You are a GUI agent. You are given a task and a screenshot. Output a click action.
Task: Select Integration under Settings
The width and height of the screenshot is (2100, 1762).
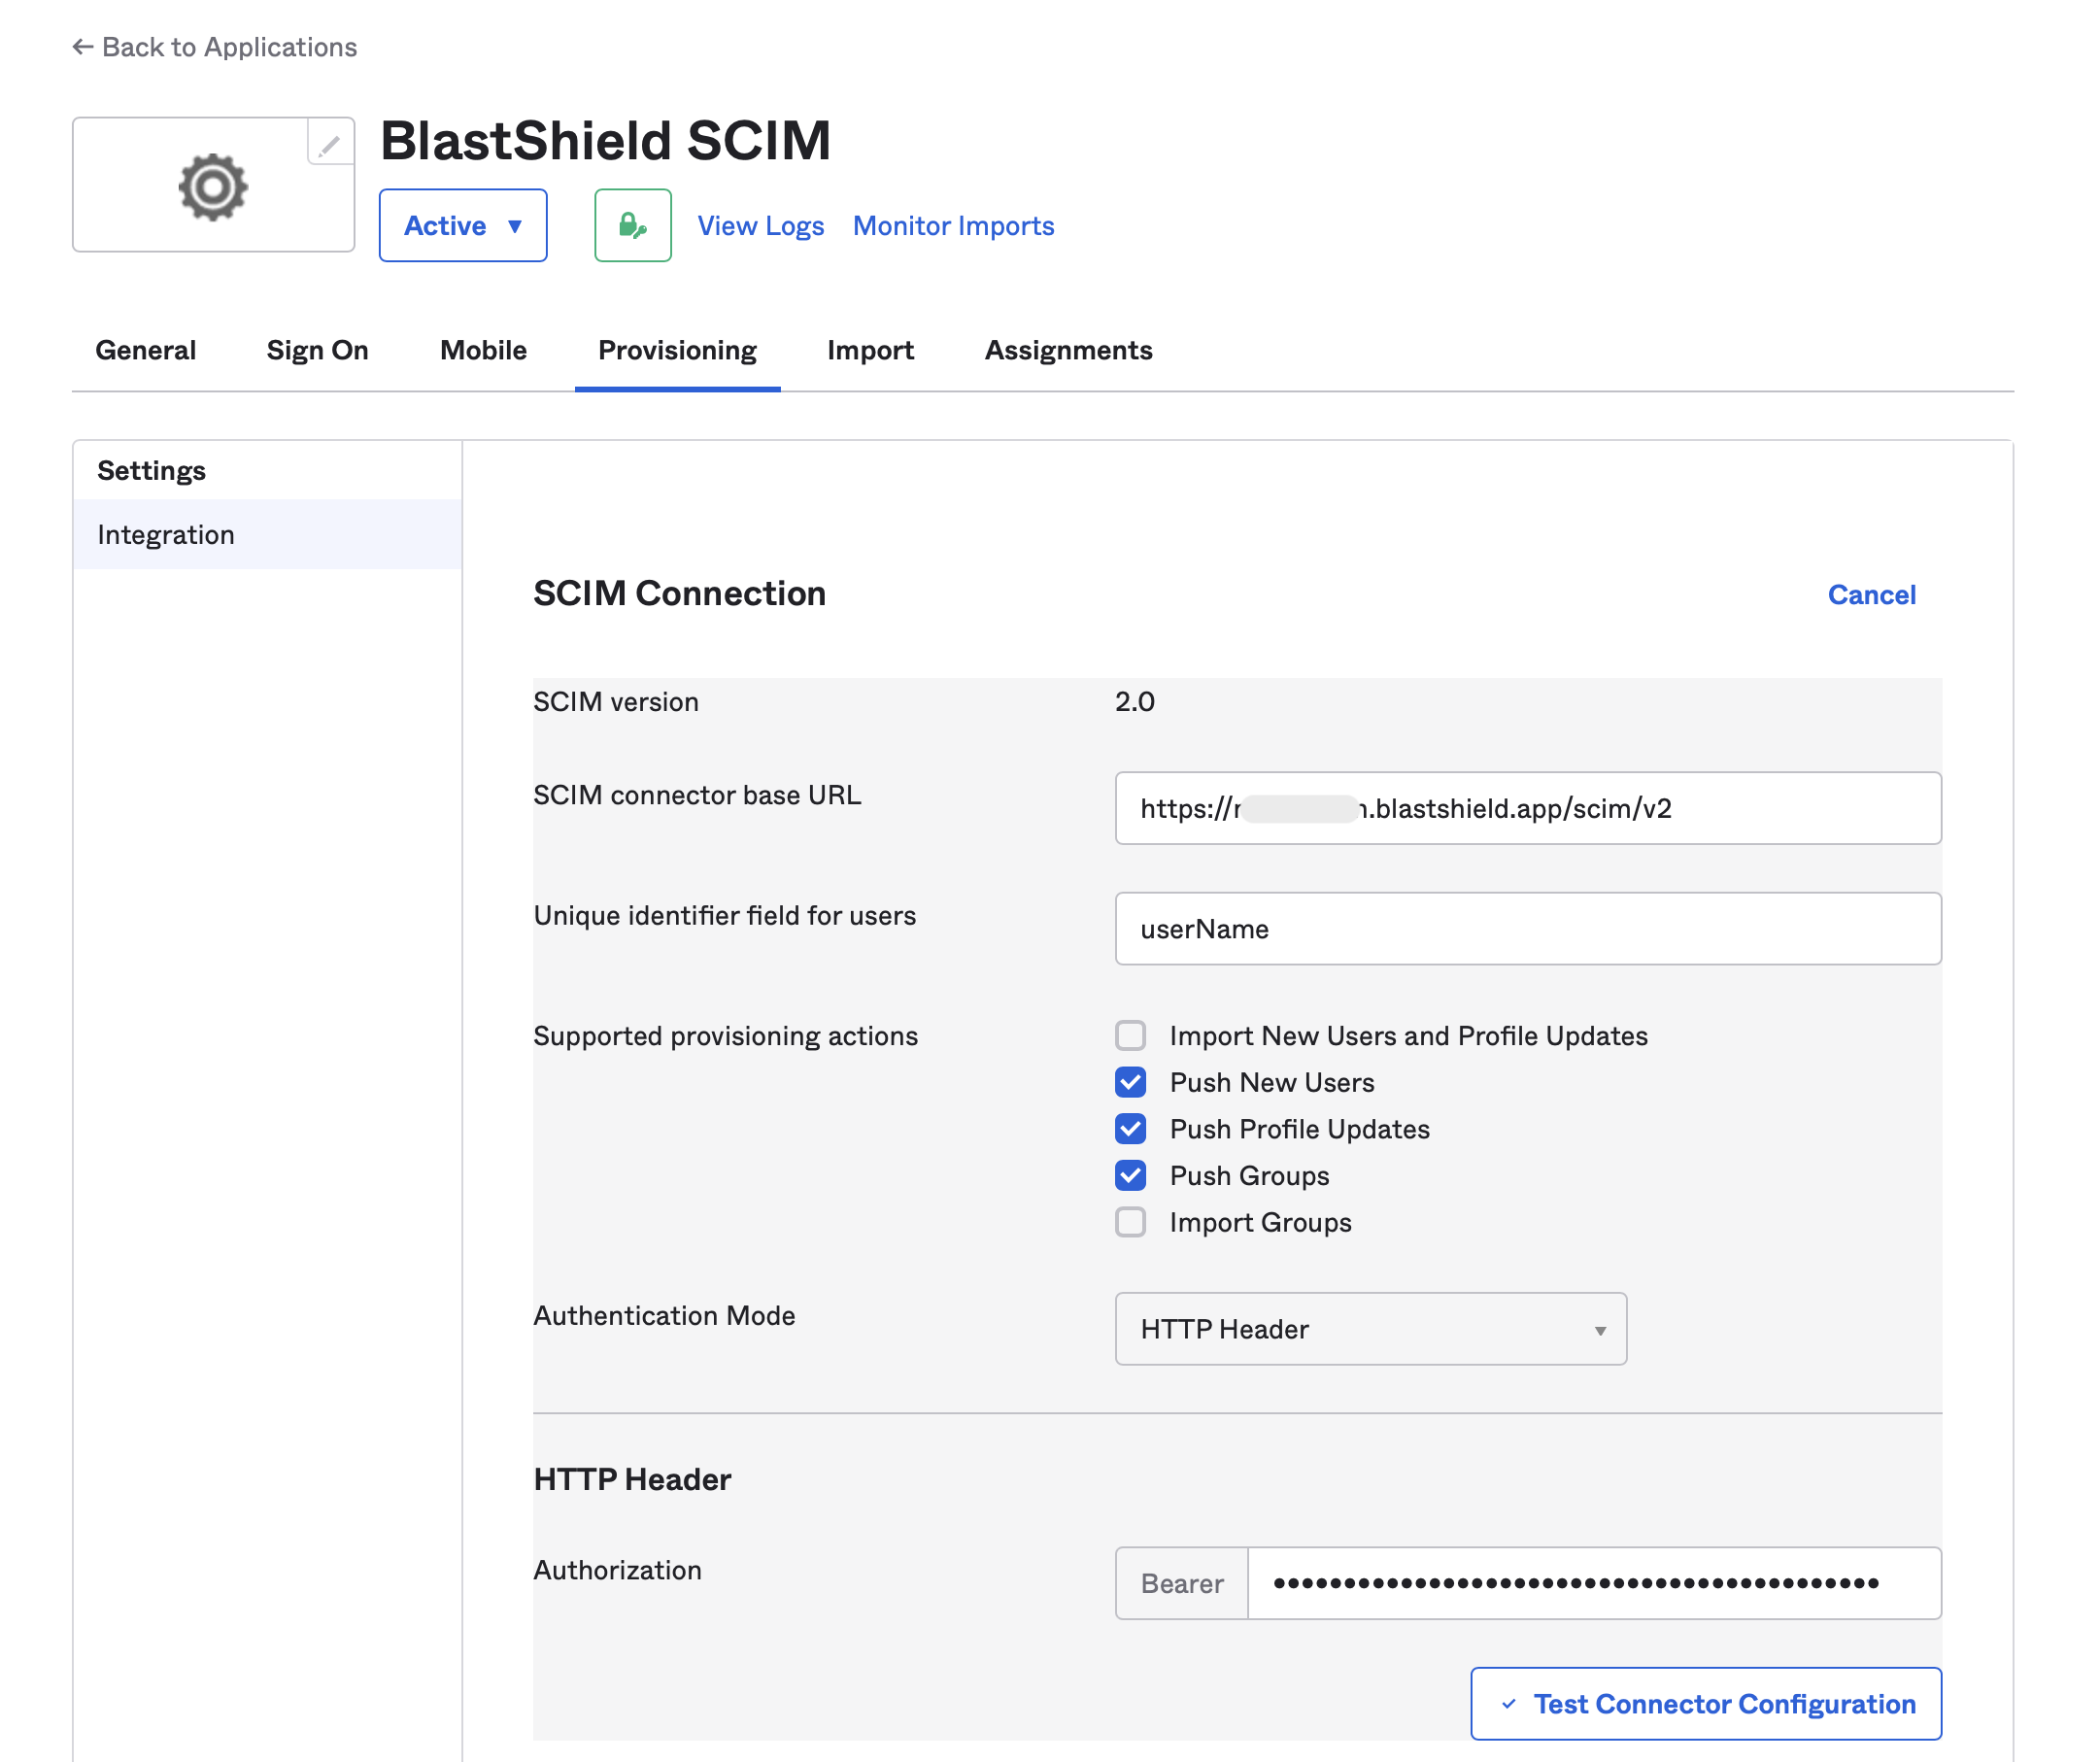pyautogui.click(x=166, y=534)
